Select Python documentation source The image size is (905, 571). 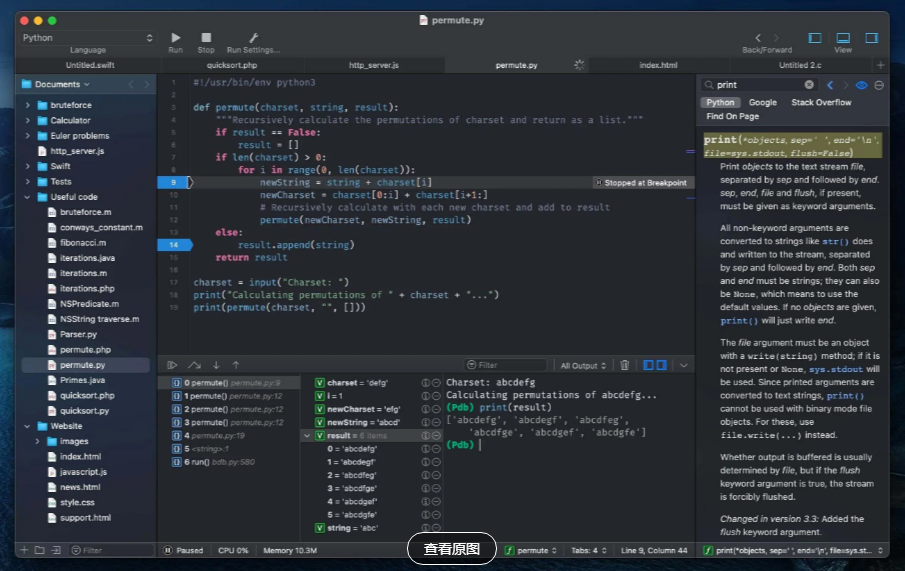pos(720,102)
